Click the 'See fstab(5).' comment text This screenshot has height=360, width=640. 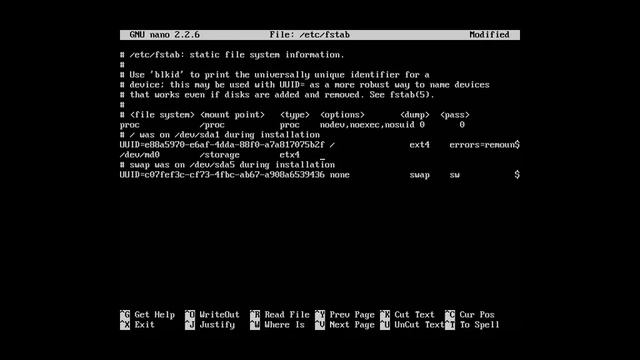point(402,95)
